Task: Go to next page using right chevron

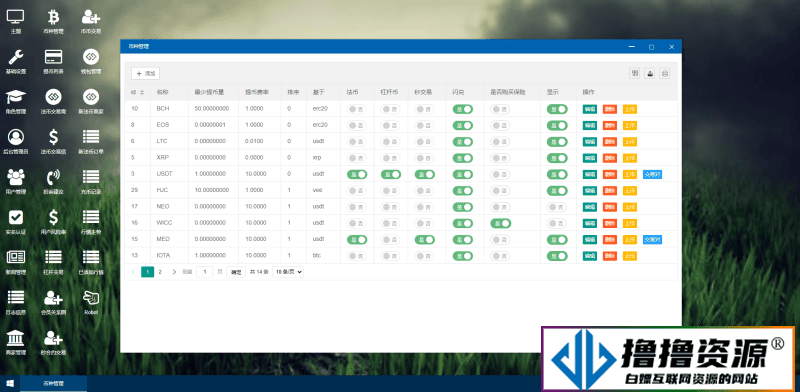Action: point(174,272)
